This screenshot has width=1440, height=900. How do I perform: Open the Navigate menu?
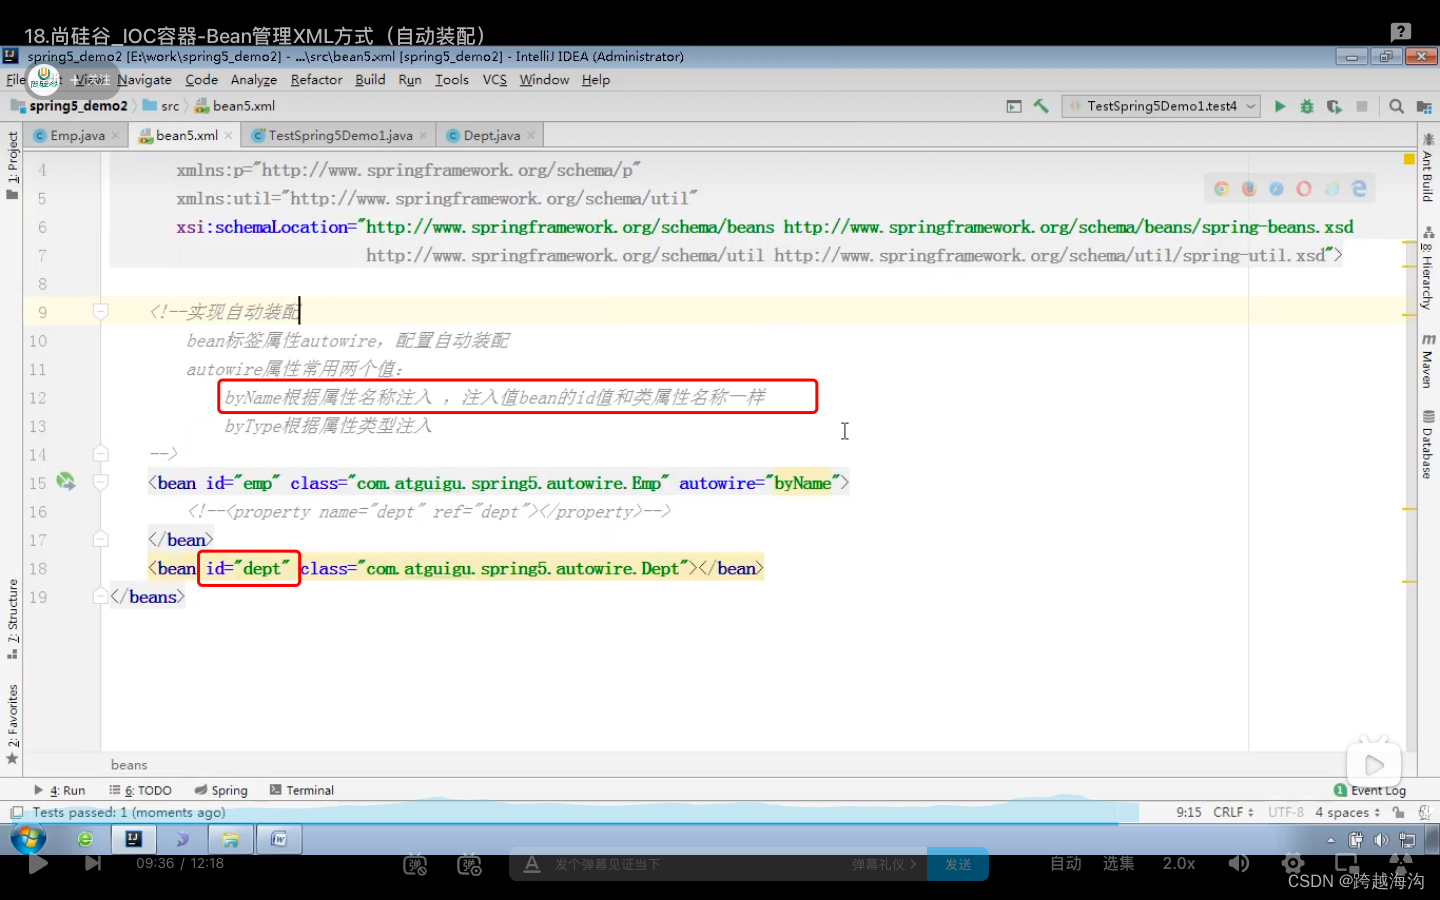pyautogui.click(x=144, y=80)
